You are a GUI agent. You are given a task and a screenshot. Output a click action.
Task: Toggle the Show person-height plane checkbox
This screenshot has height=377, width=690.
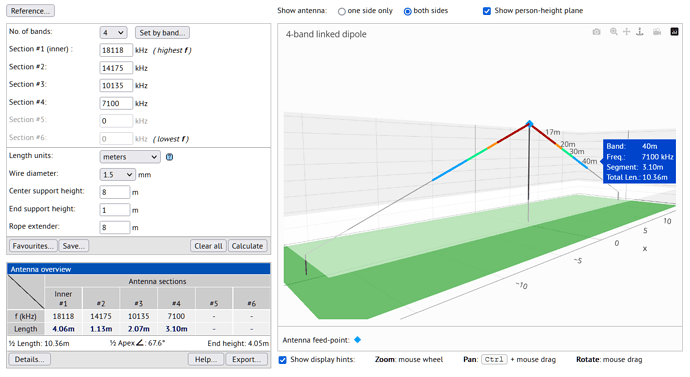(x=487, y=11)
